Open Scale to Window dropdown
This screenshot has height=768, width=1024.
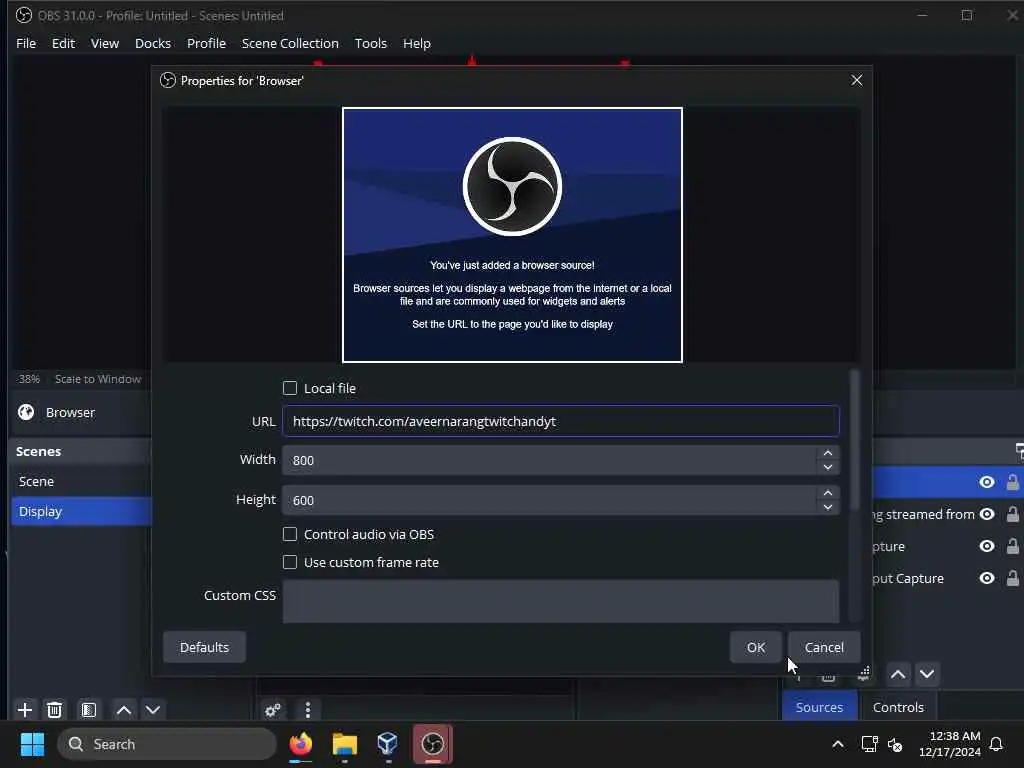click(x=98, y=379)
